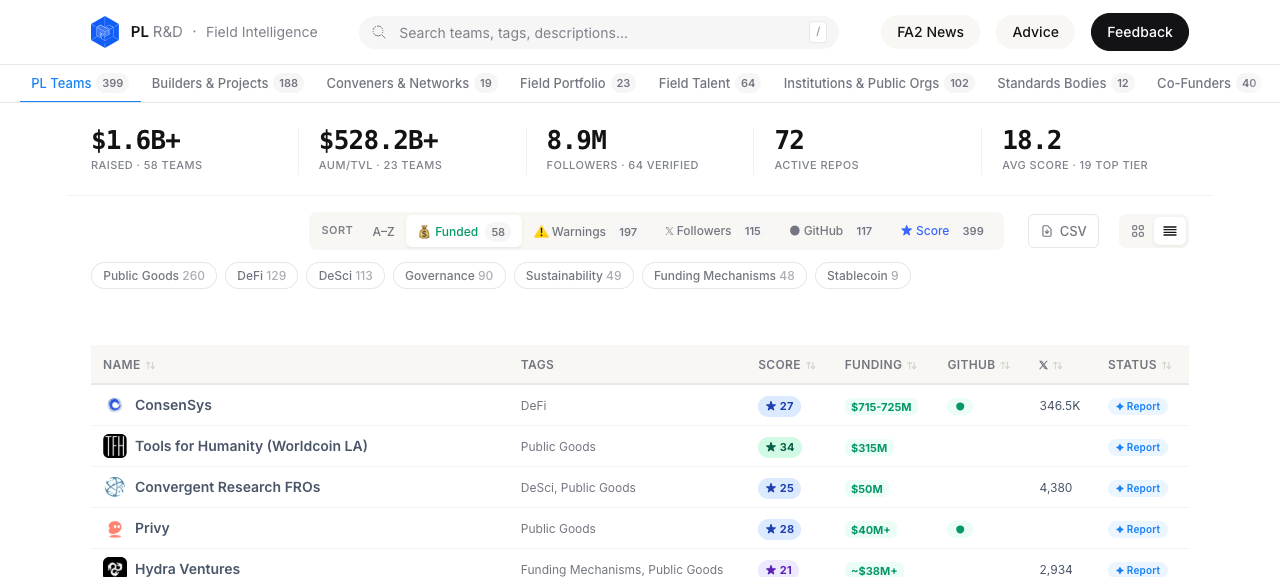Viewport: 1280px width, 577px height.
Task: Export data with the CSV button
Action: tap(1063, 231)
